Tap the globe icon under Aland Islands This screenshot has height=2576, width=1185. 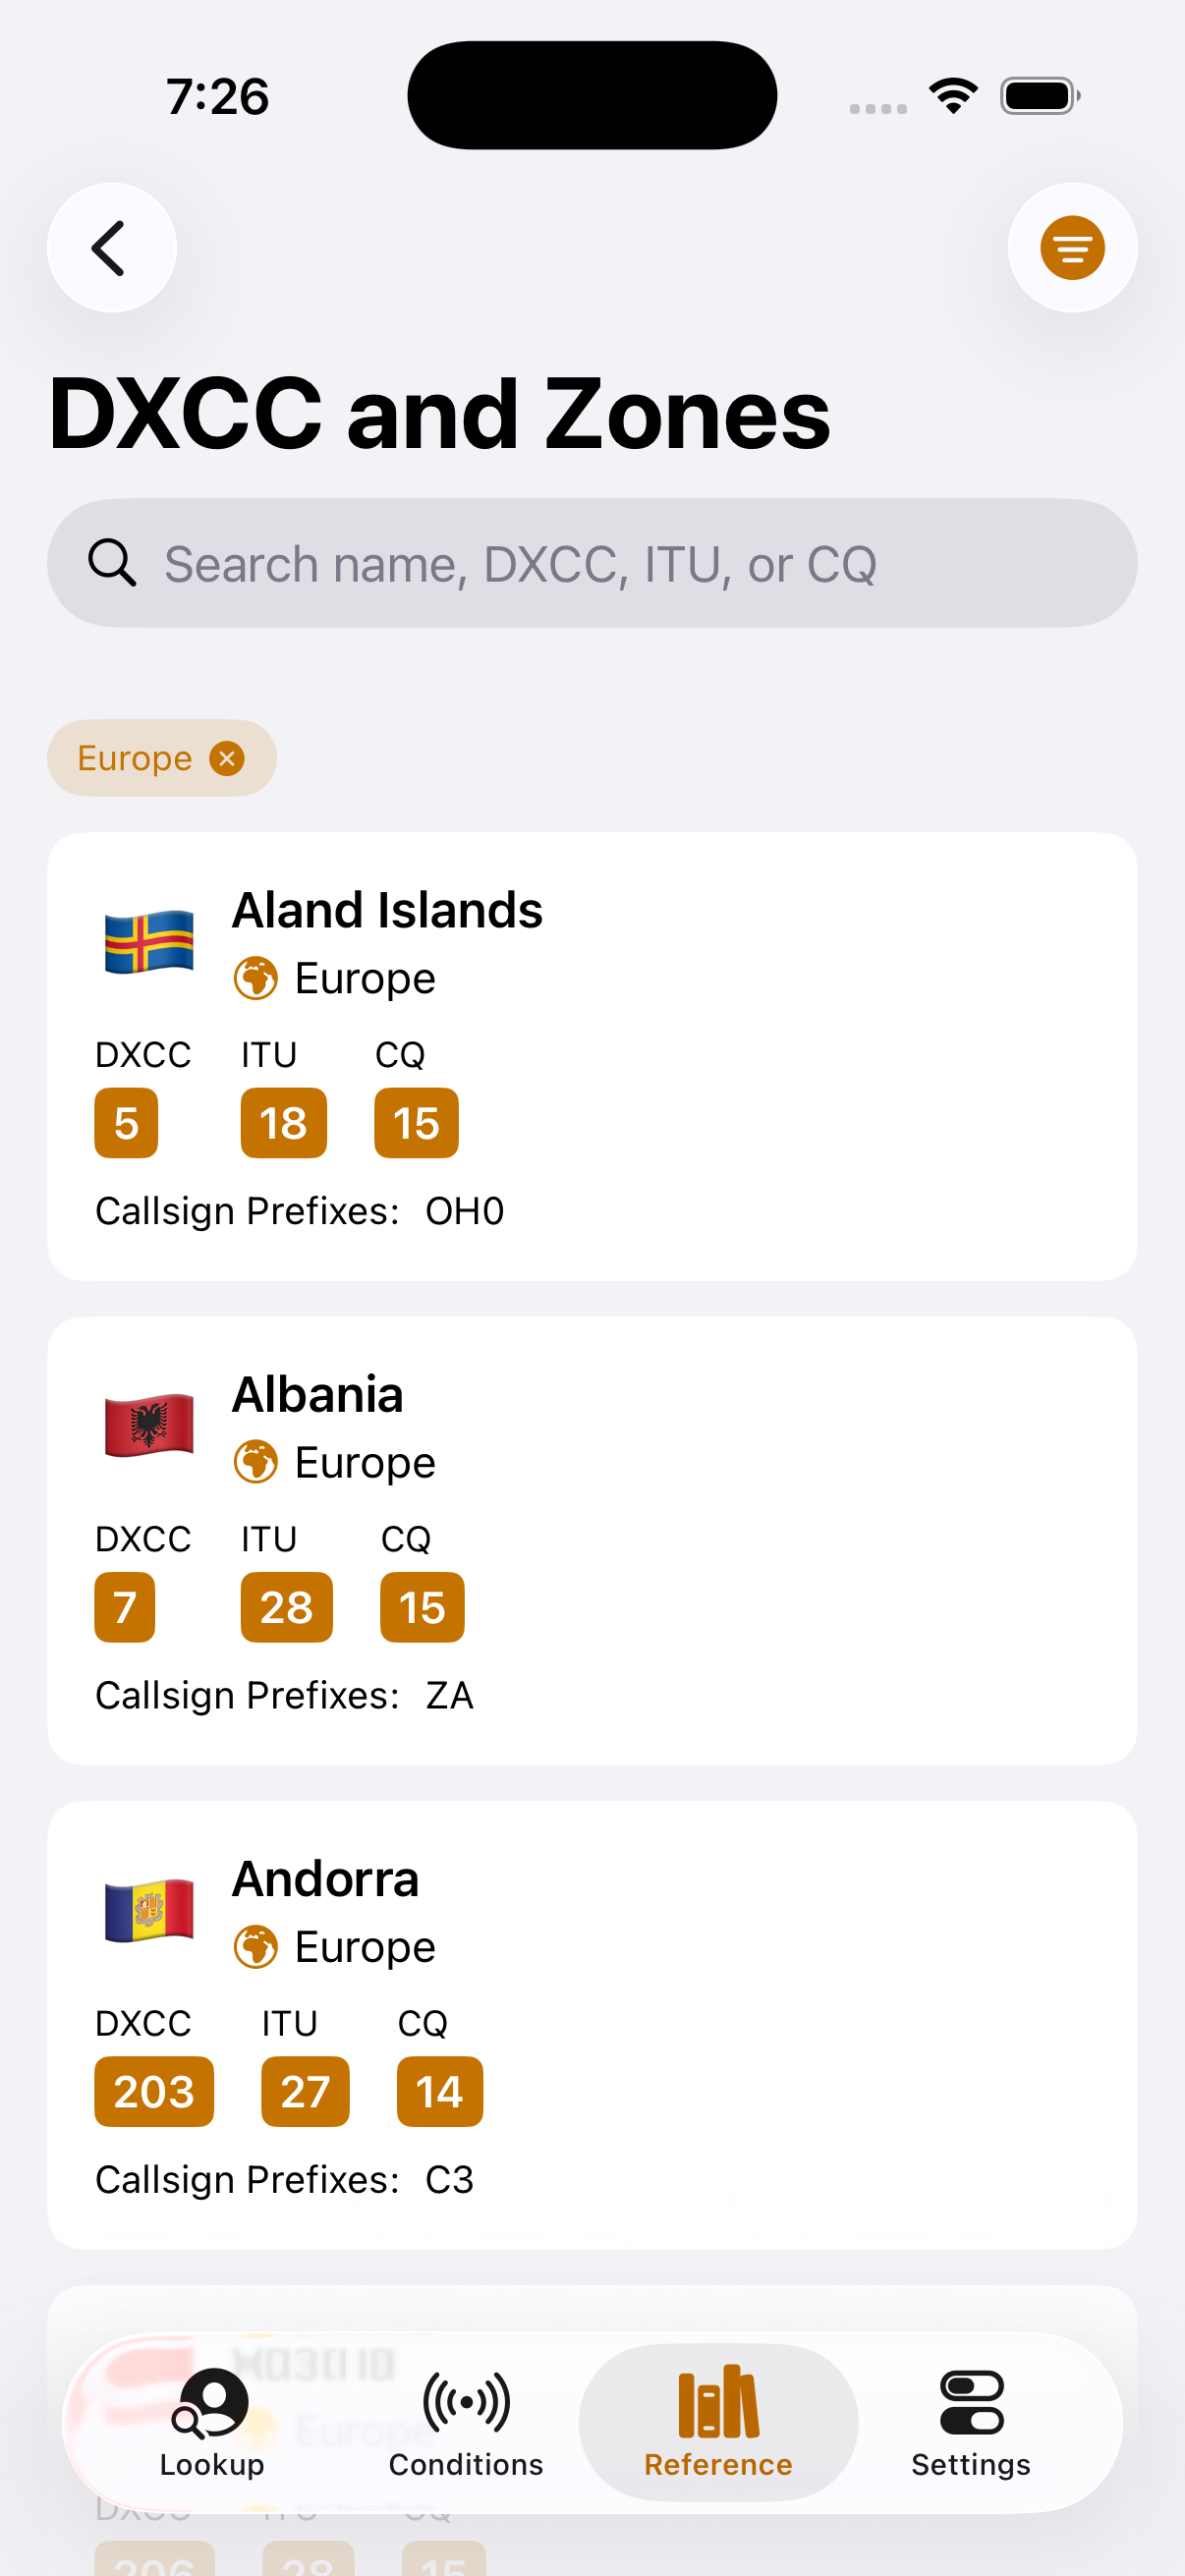[256, 978]
